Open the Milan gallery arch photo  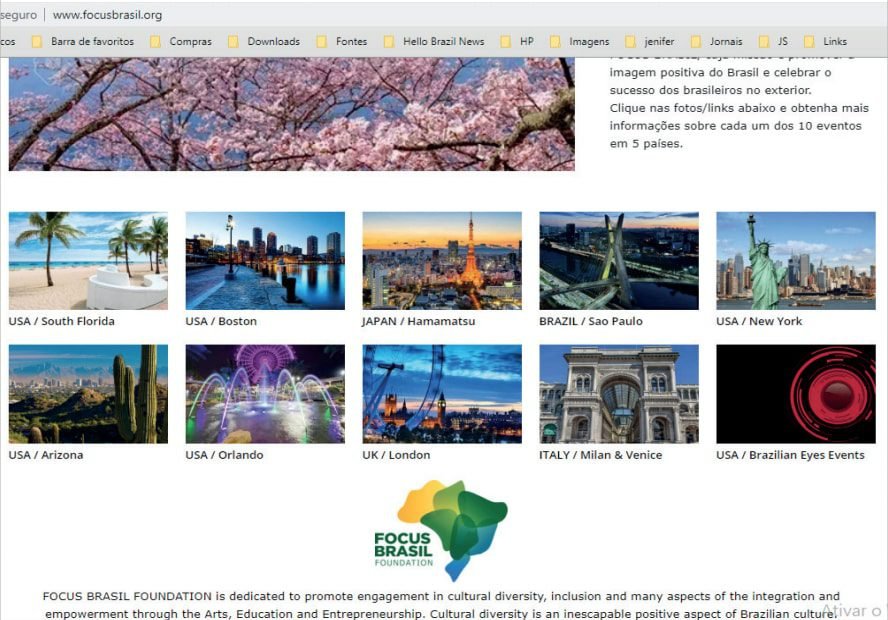click(x=619, y=394)
